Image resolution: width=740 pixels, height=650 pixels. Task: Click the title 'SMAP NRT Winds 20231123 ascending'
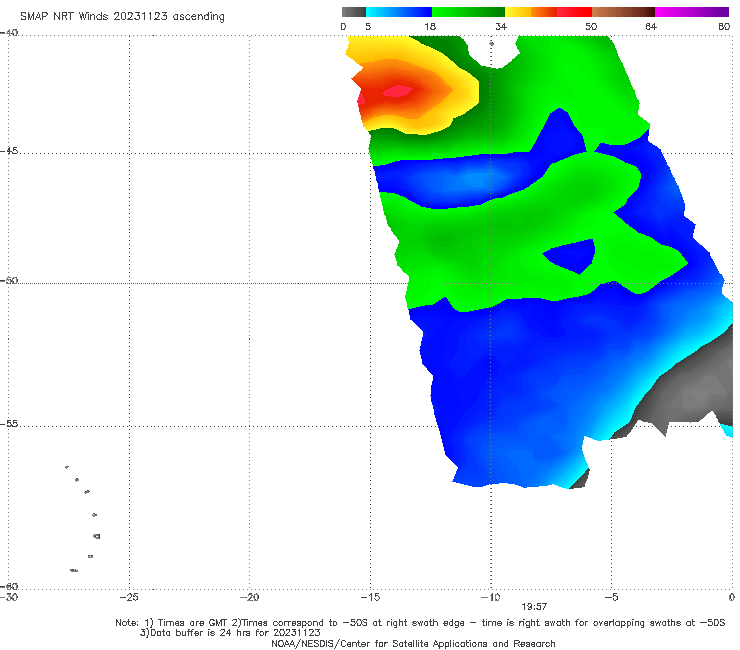122,16
